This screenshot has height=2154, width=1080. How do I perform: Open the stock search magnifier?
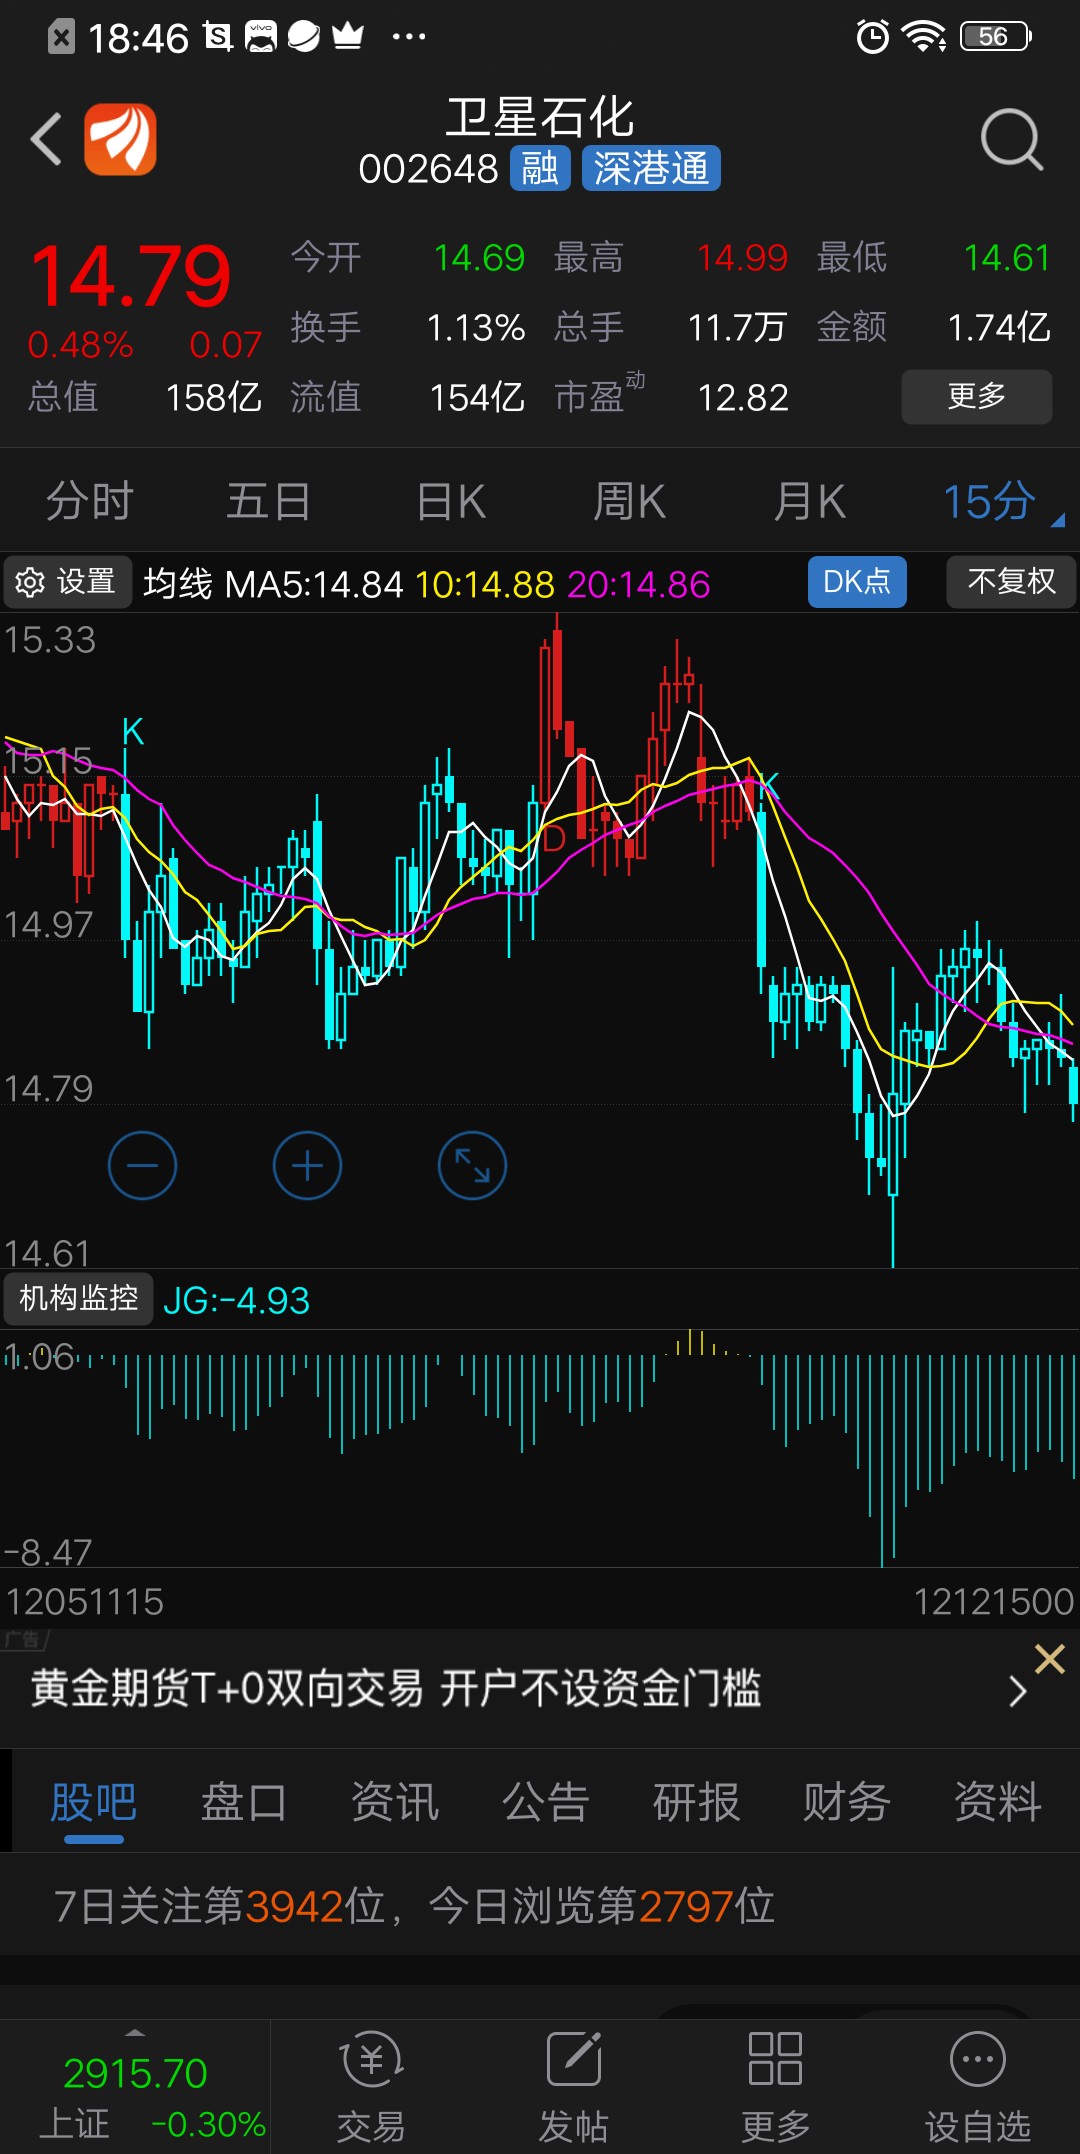tap(1012, 140)
